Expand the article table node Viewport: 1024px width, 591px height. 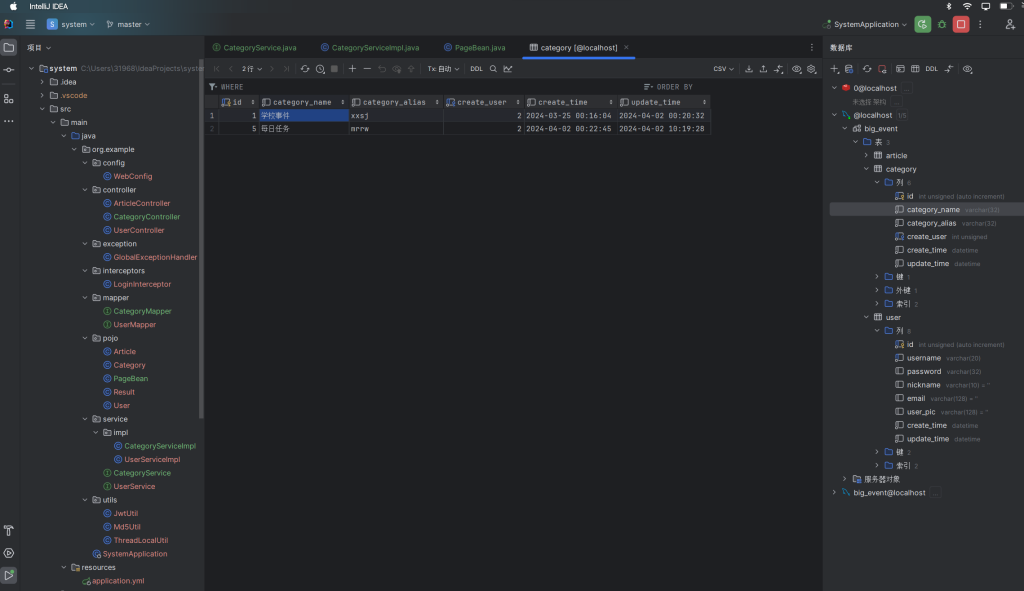click(x=867, y=156)
